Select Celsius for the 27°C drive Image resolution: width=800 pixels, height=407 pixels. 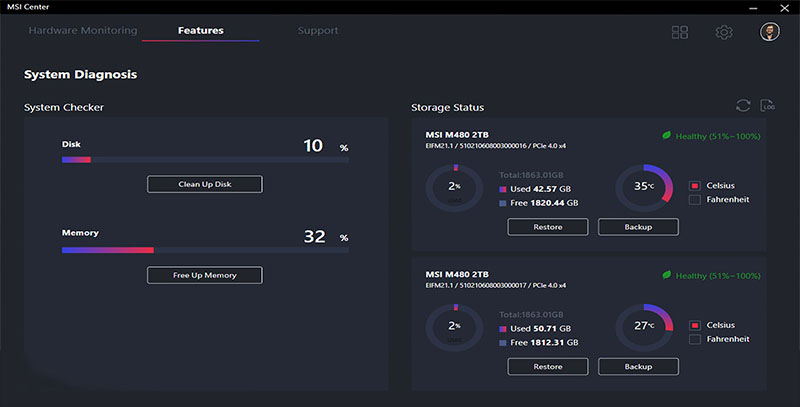click(694, 325)
